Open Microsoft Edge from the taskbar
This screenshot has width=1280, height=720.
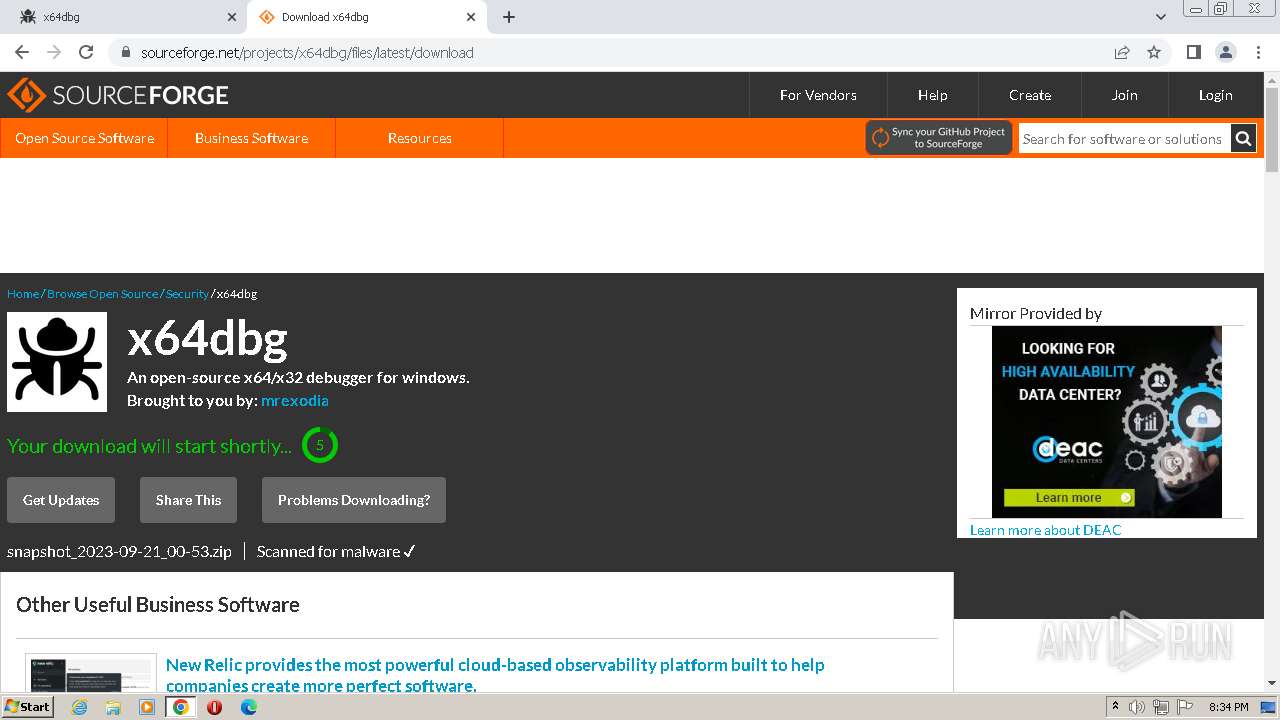click(248, 707)
